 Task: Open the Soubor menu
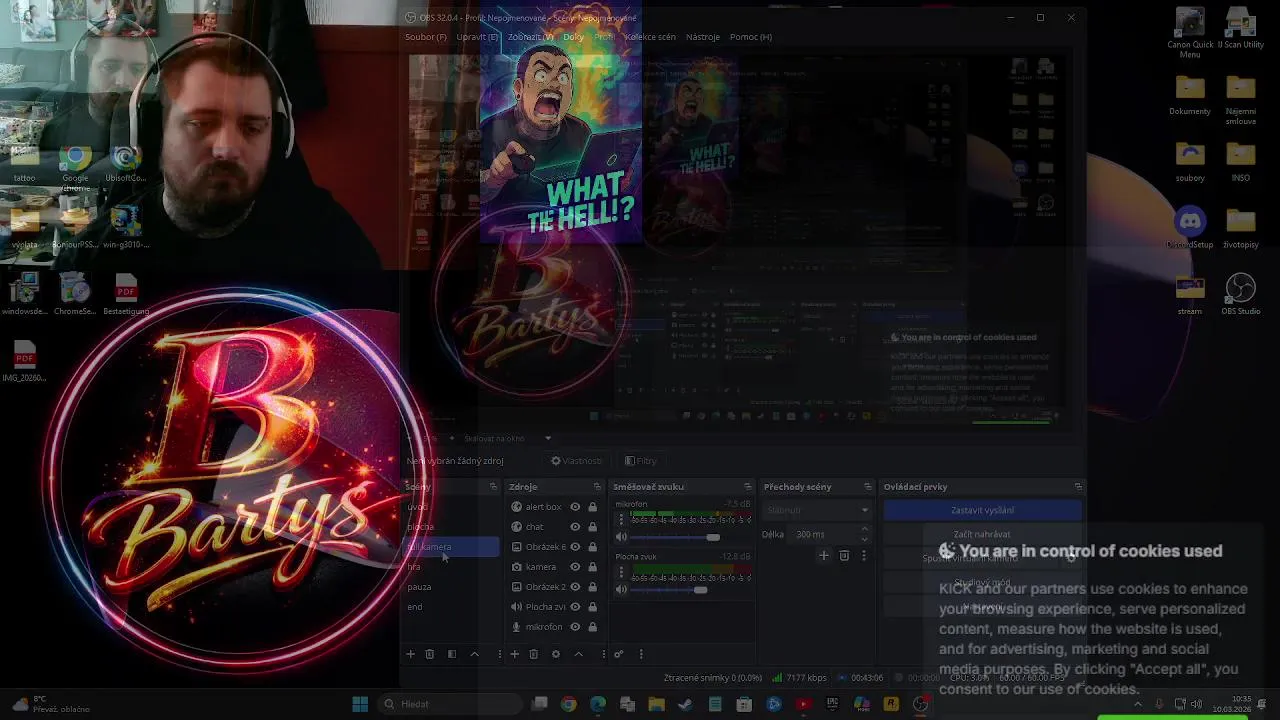coord(426,37)
